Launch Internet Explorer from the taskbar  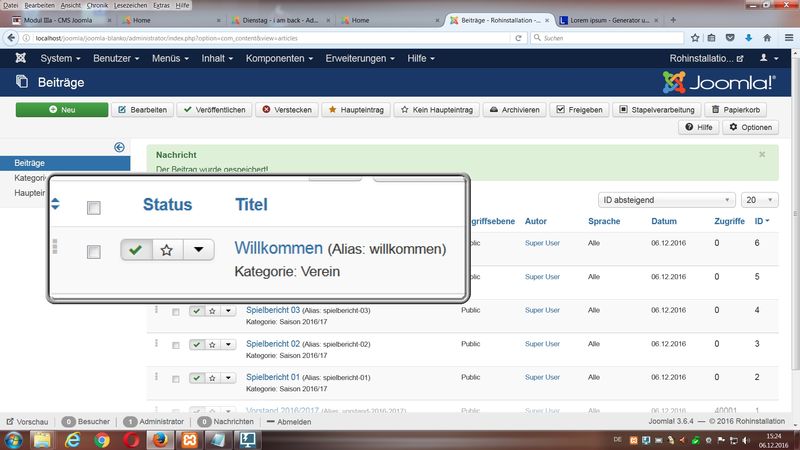coord(72,440)
